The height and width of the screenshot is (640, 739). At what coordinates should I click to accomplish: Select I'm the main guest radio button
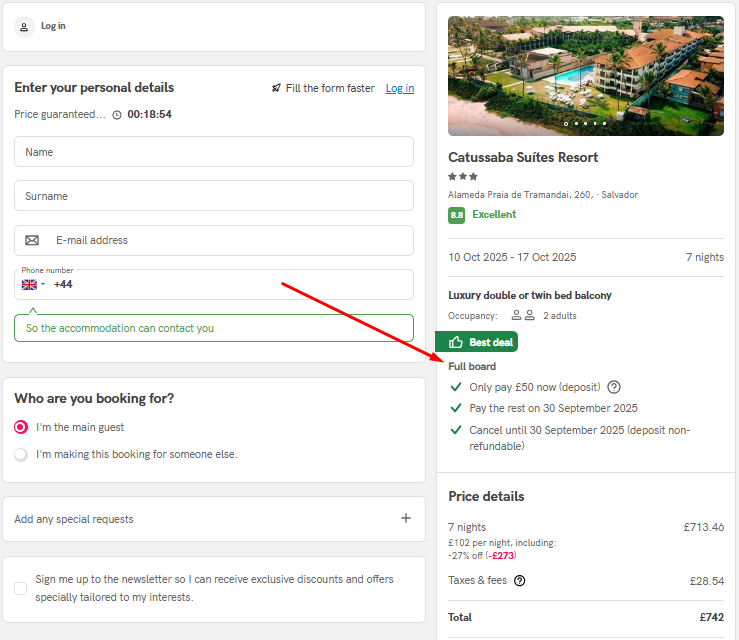[x=21, y=427]
